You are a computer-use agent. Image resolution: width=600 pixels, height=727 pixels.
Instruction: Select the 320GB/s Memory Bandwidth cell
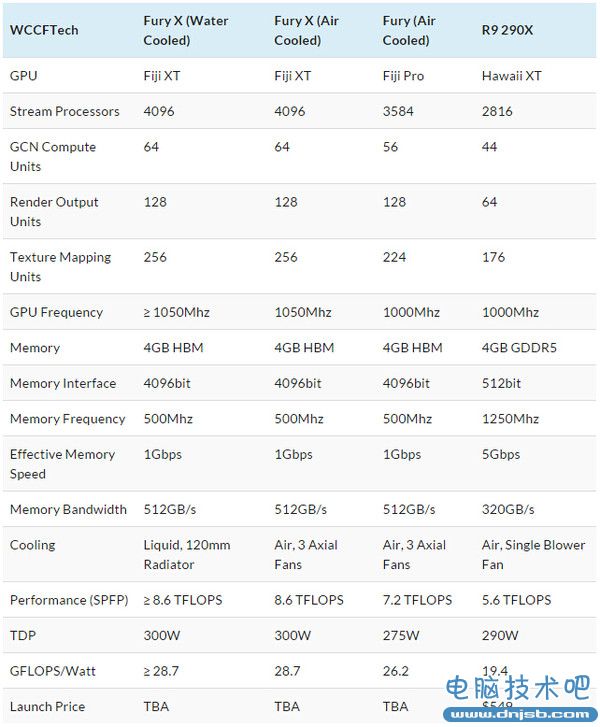pyautogui.click(x=510, y=509)
